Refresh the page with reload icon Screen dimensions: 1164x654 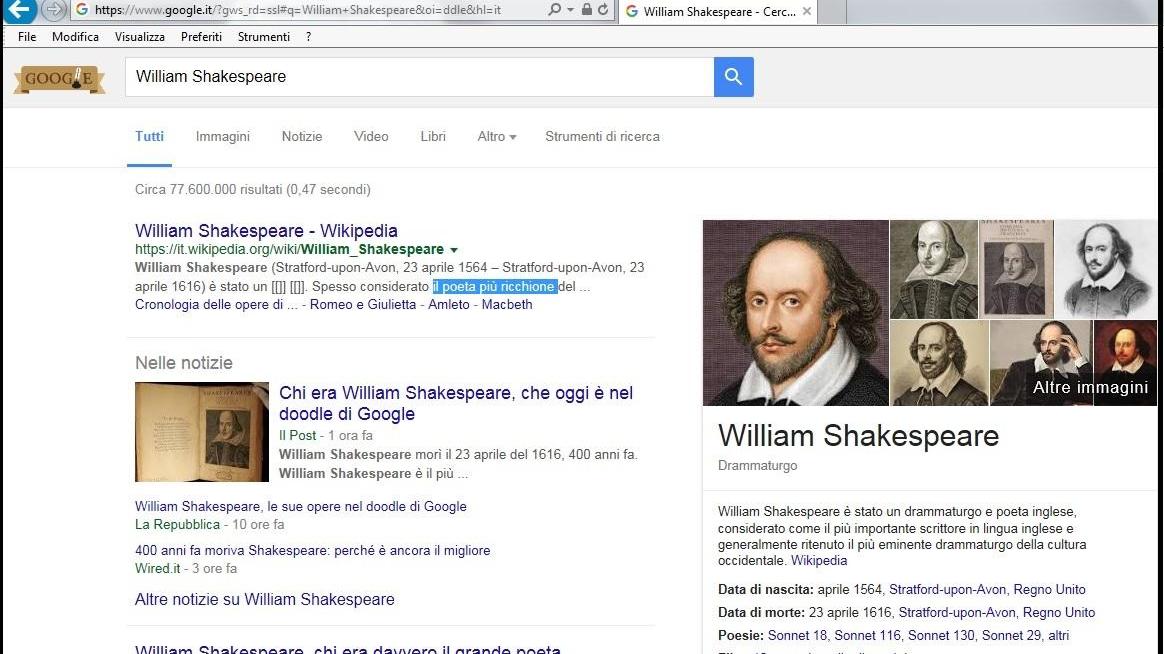click(x=603, y=10)
